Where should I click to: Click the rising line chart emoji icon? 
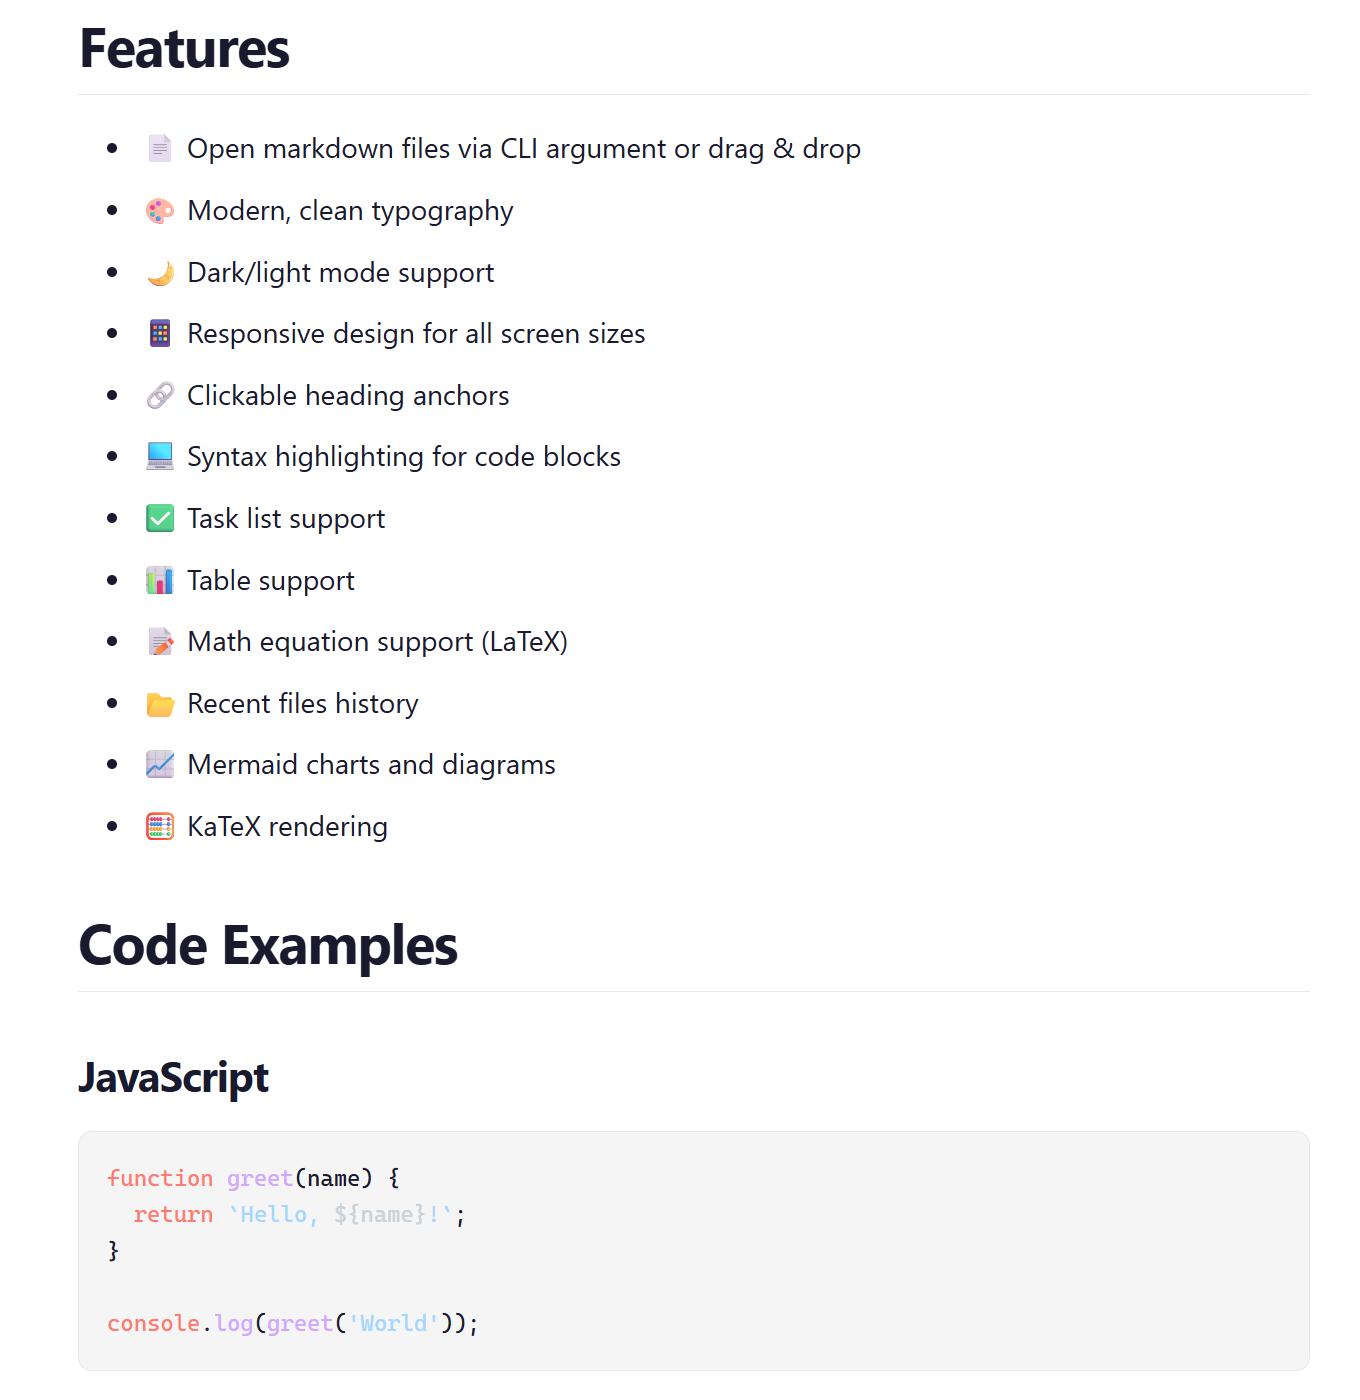(160, 765)
